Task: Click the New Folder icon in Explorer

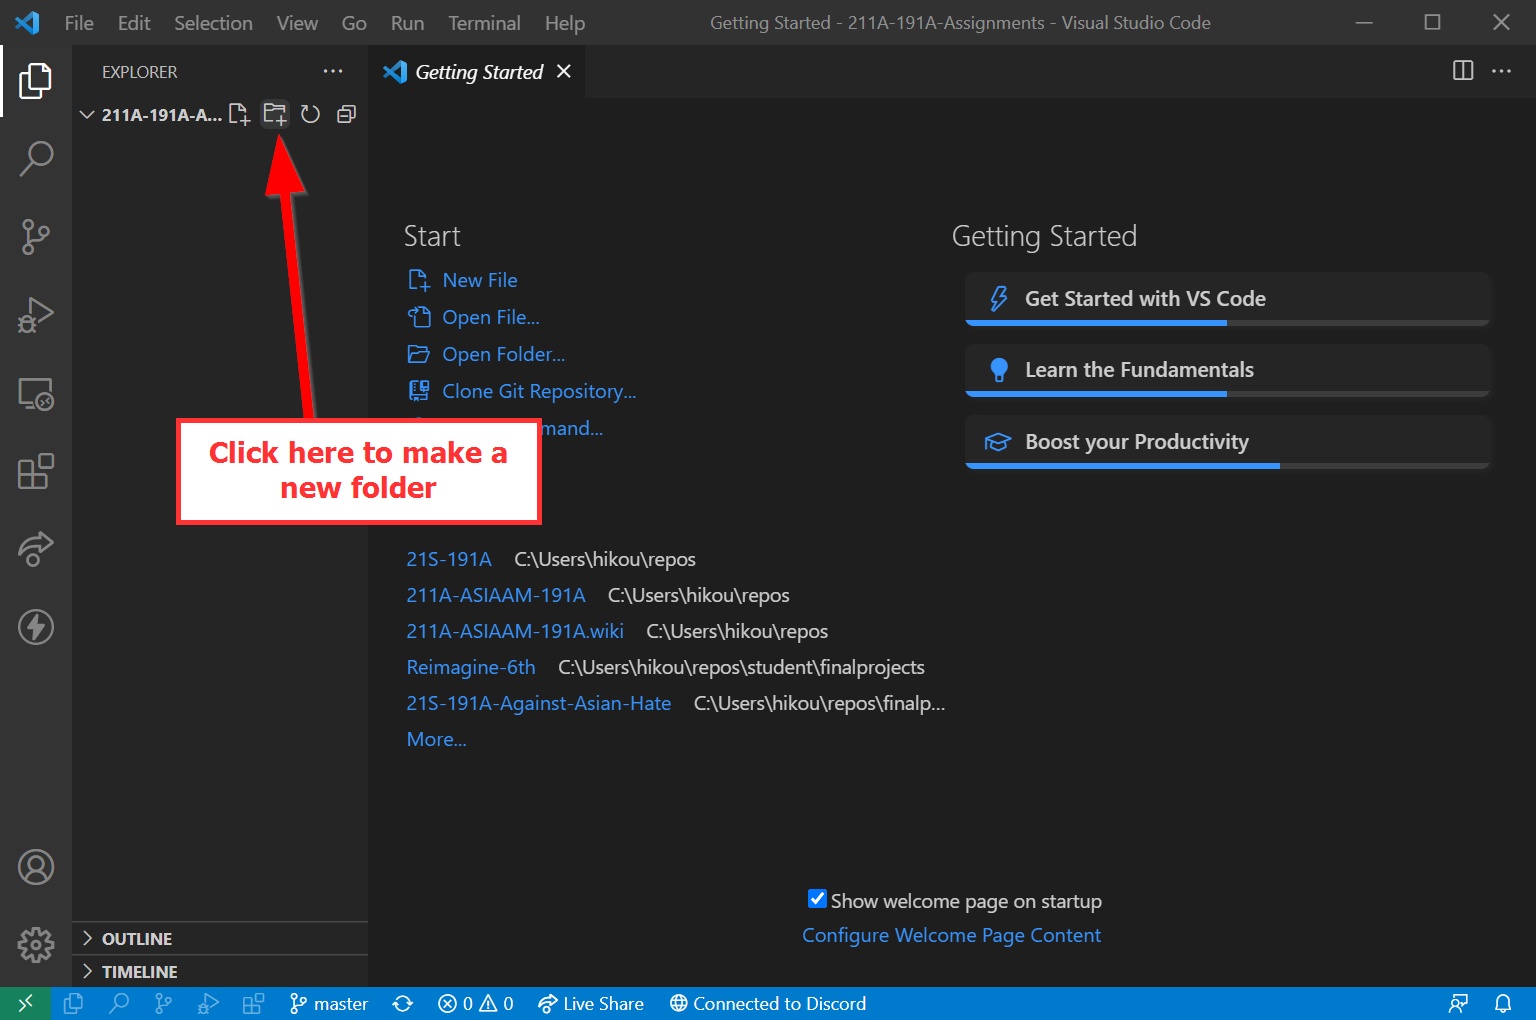Action: [275, 114]
